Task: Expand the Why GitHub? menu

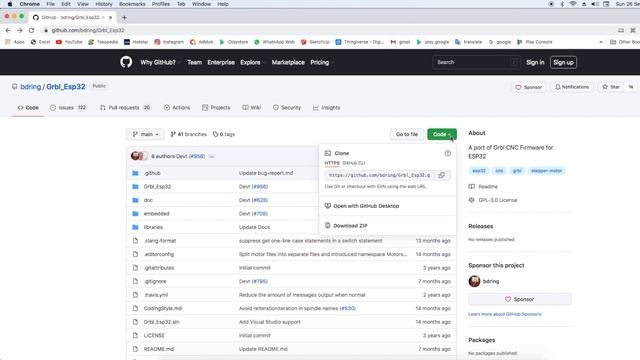Action: tap(160, 62)
